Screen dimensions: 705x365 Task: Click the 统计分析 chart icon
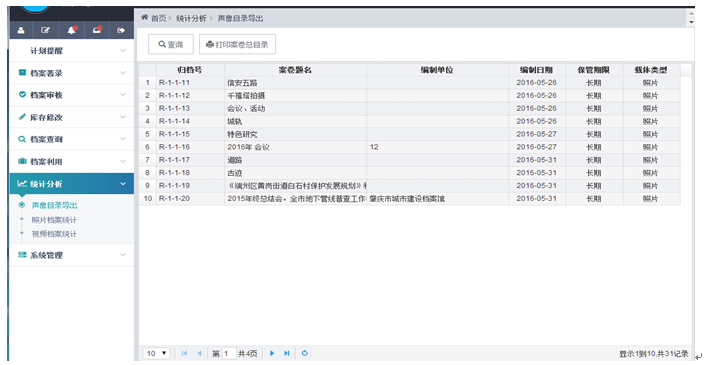pos(22,183)
